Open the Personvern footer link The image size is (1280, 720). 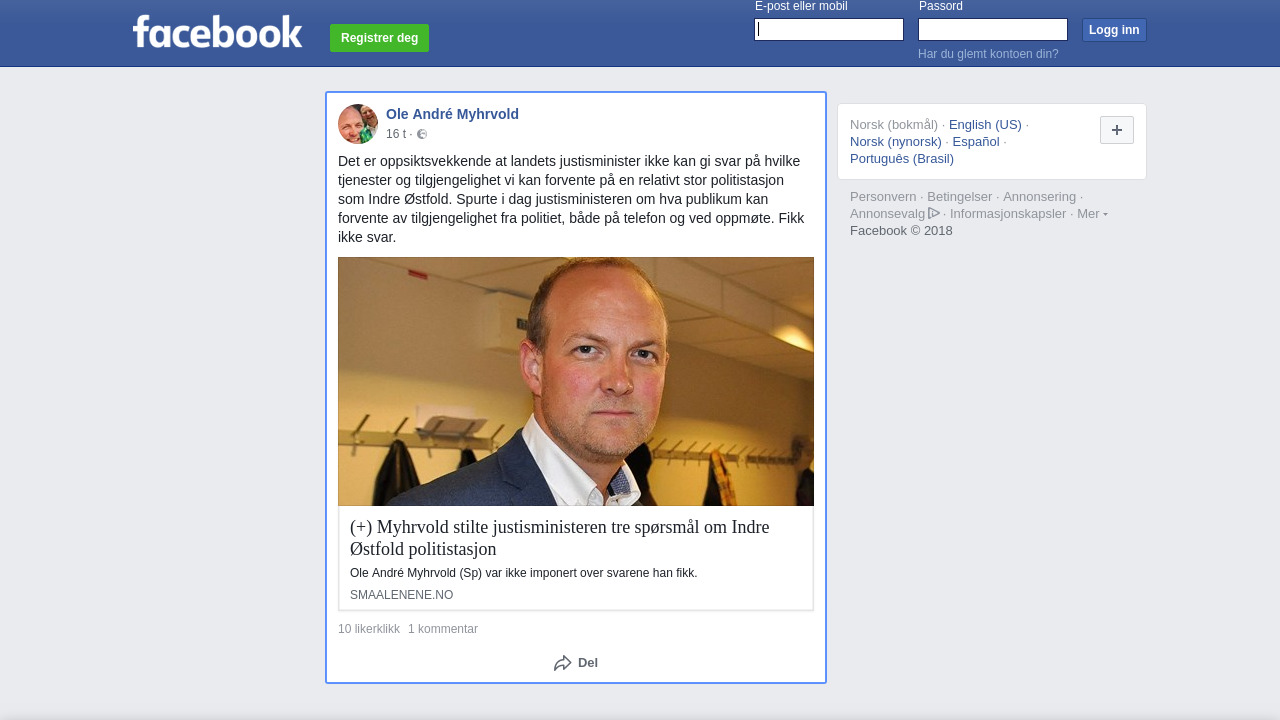[x=883, y=197]
